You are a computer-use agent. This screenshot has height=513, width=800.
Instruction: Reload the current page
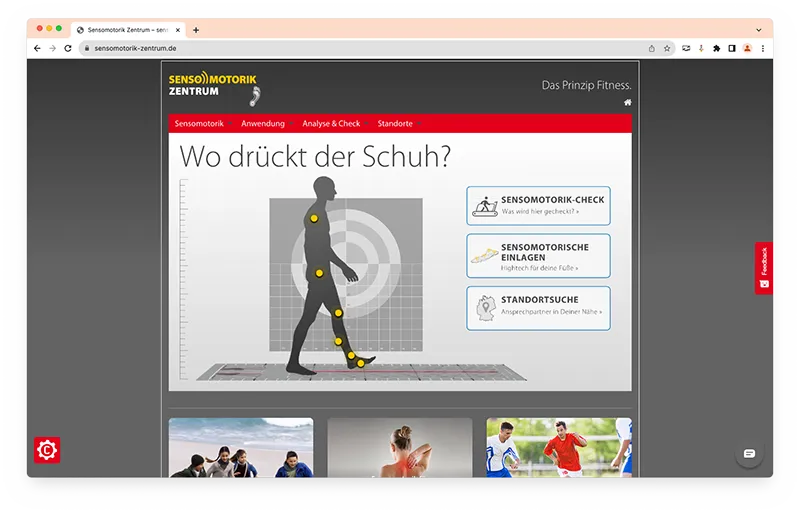(68, 48)
